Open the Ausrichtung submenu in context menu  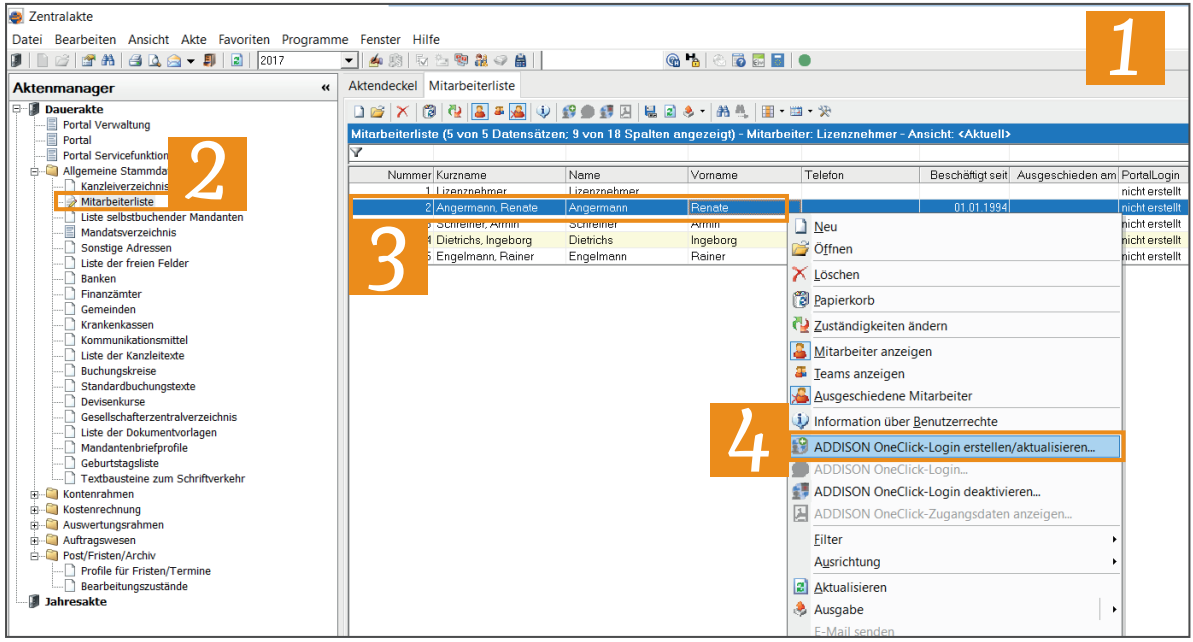click(x=956, y=561)
